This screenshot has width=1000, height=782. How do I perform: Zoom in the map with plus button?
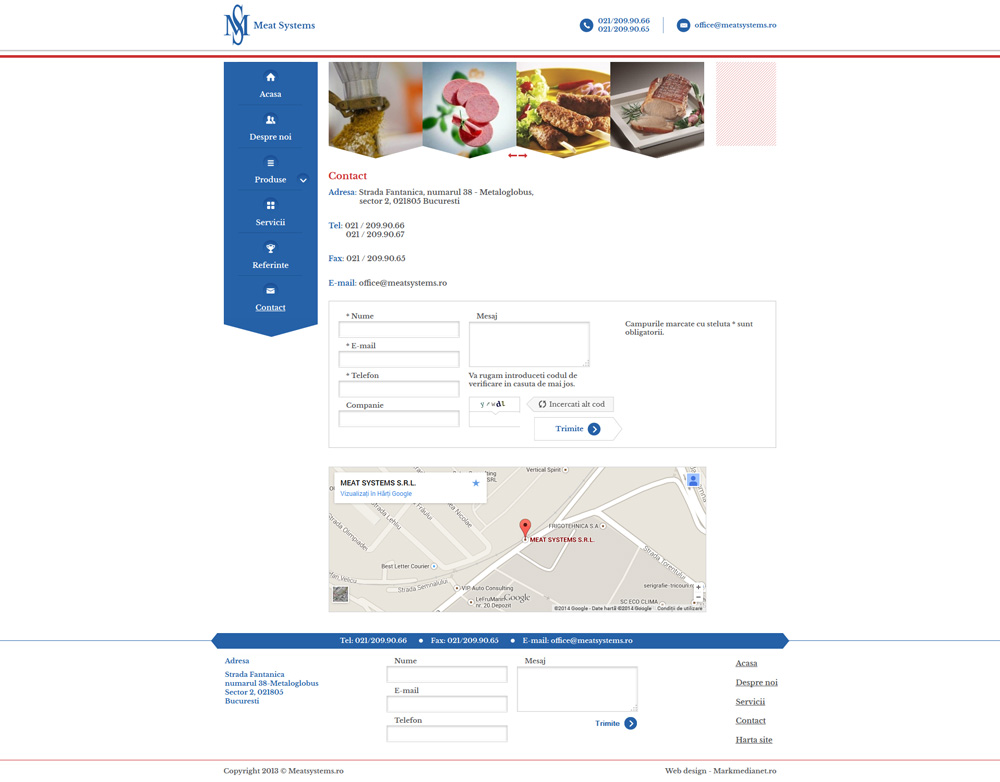tap(698, 588)
